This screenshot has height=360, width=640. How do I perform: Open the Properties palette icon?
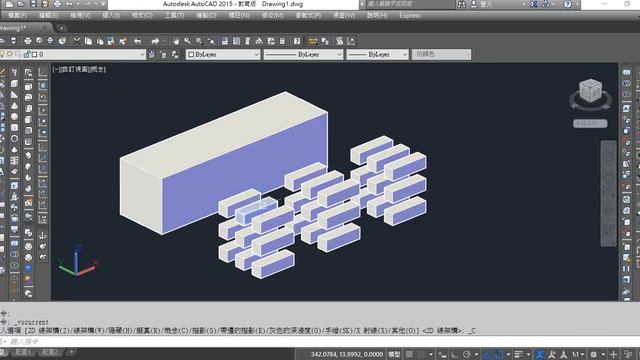click(225, 41)
